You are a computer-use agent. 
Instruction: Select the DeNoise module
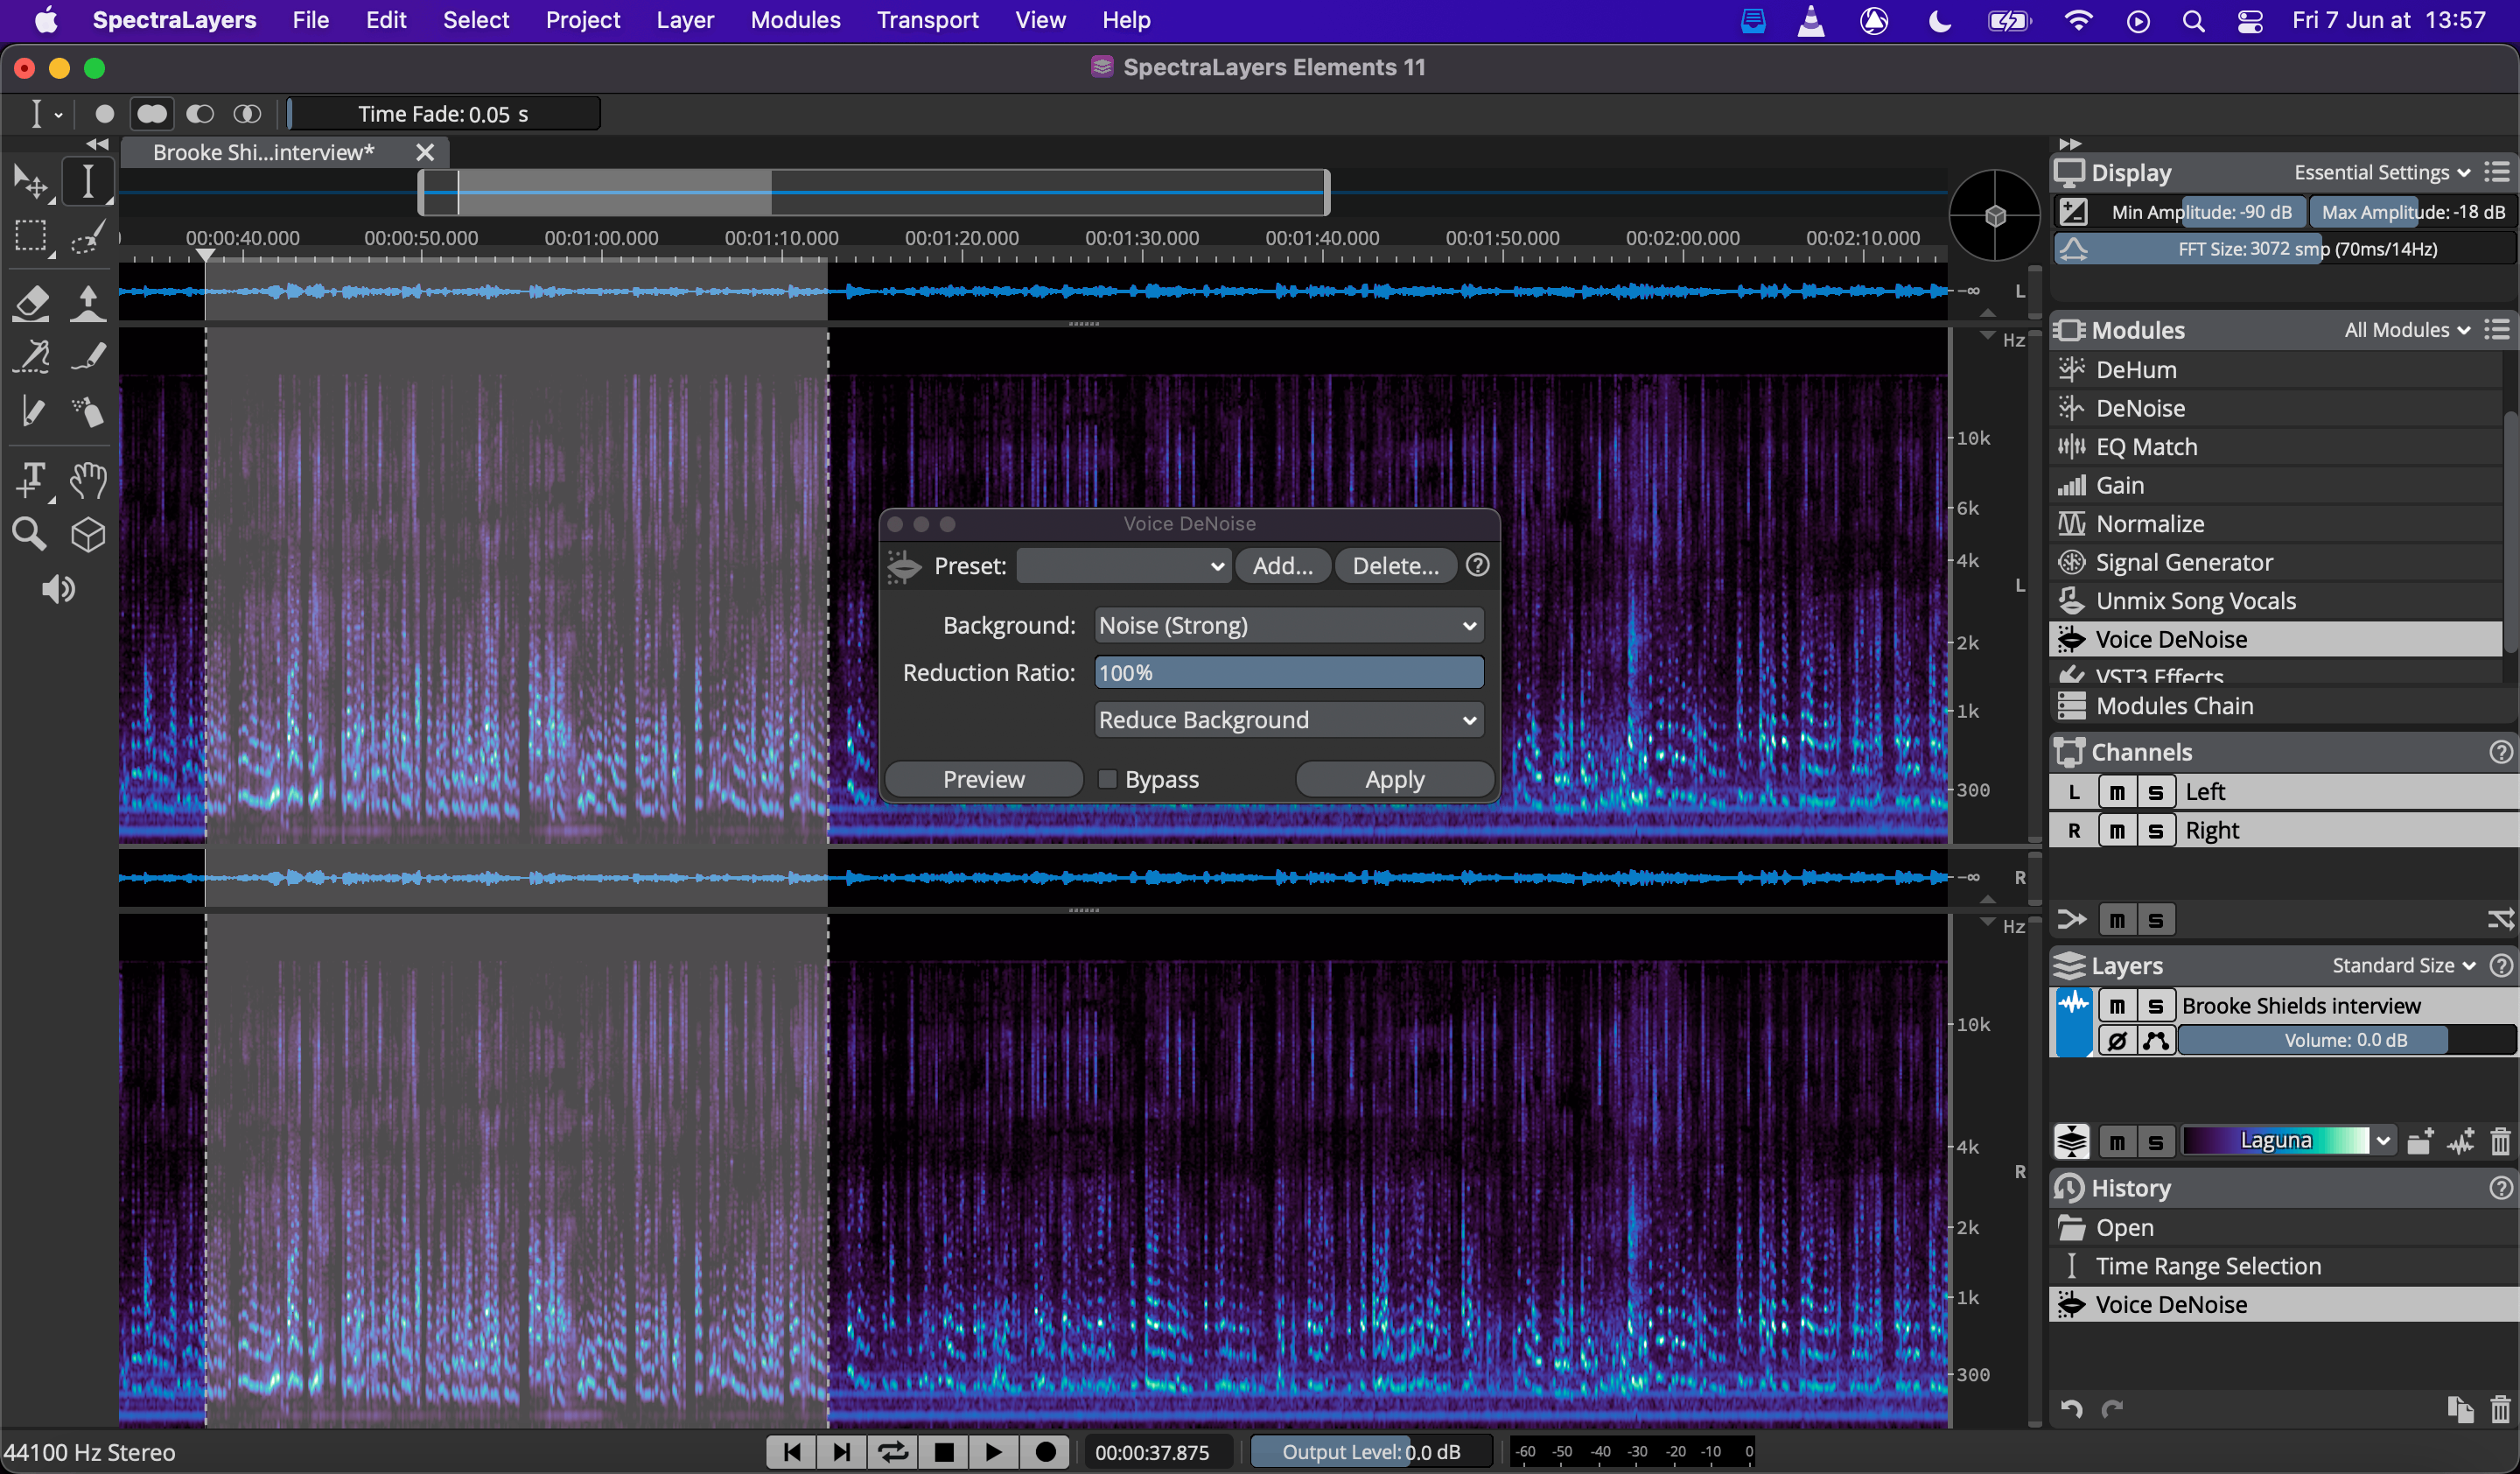tap(2275, 408)
